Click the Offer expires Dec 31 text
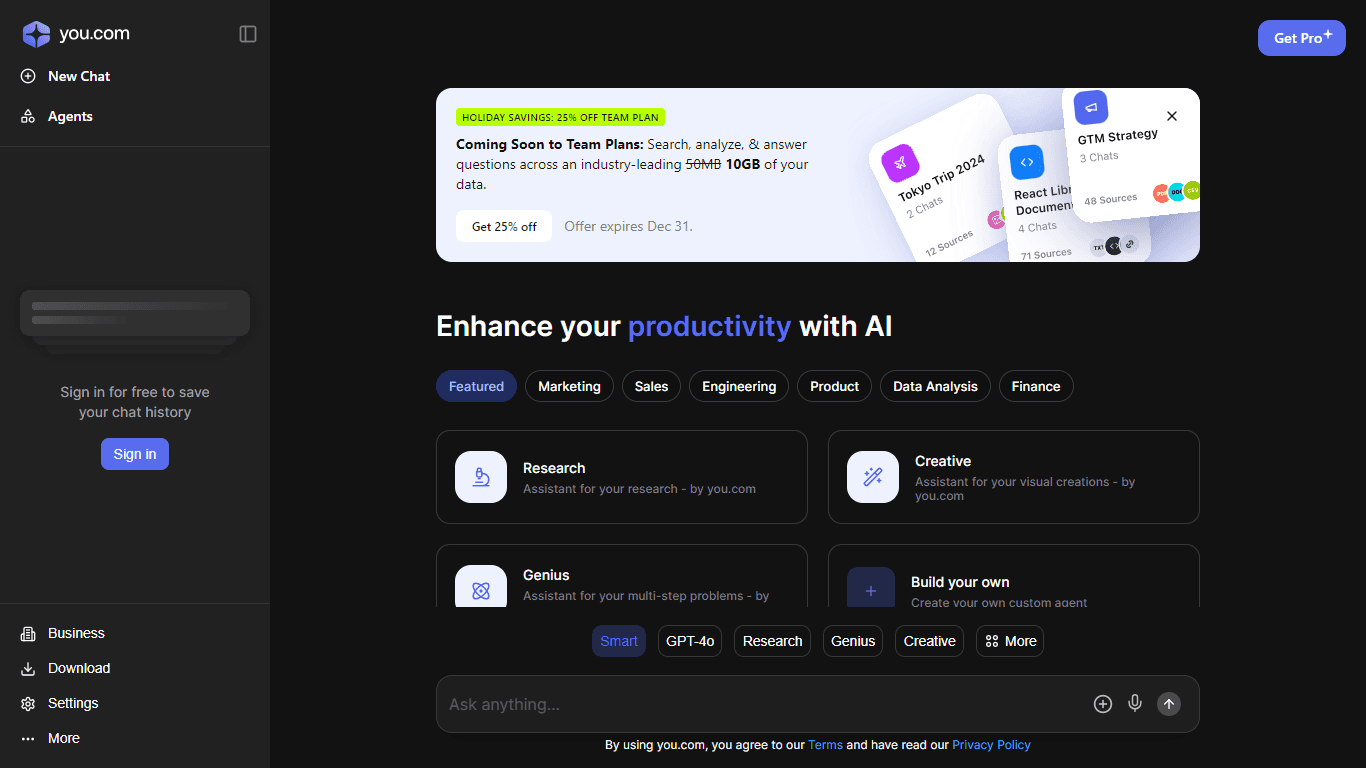 [x=628, y=226]
